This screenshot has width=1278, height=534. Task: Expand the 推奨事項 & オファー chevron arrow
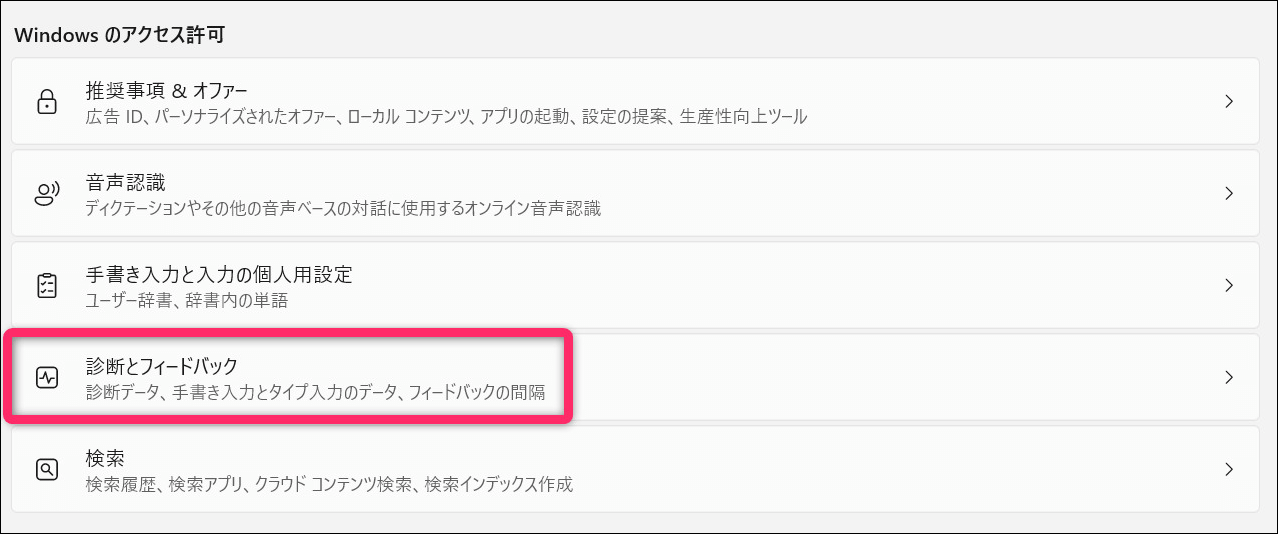click(1229, 102)
